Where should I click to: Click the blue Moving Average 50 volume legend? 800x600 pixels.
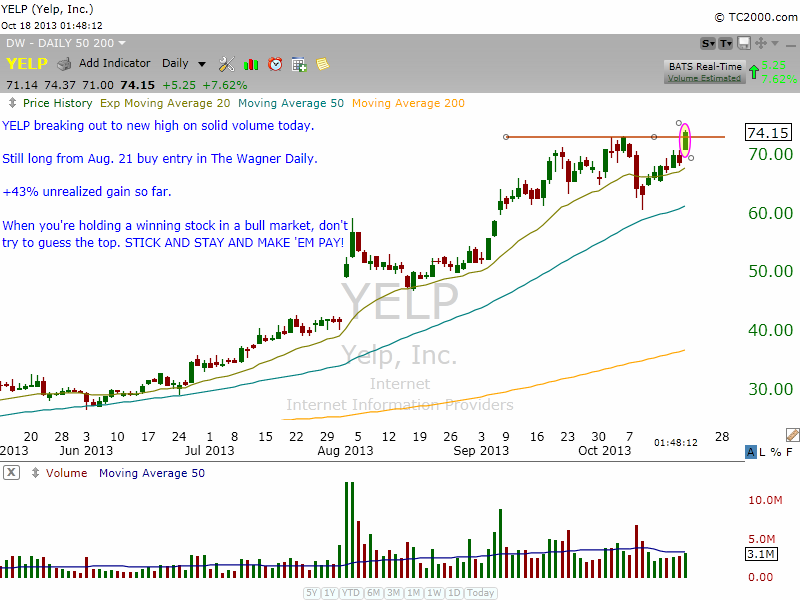point(152,473)
